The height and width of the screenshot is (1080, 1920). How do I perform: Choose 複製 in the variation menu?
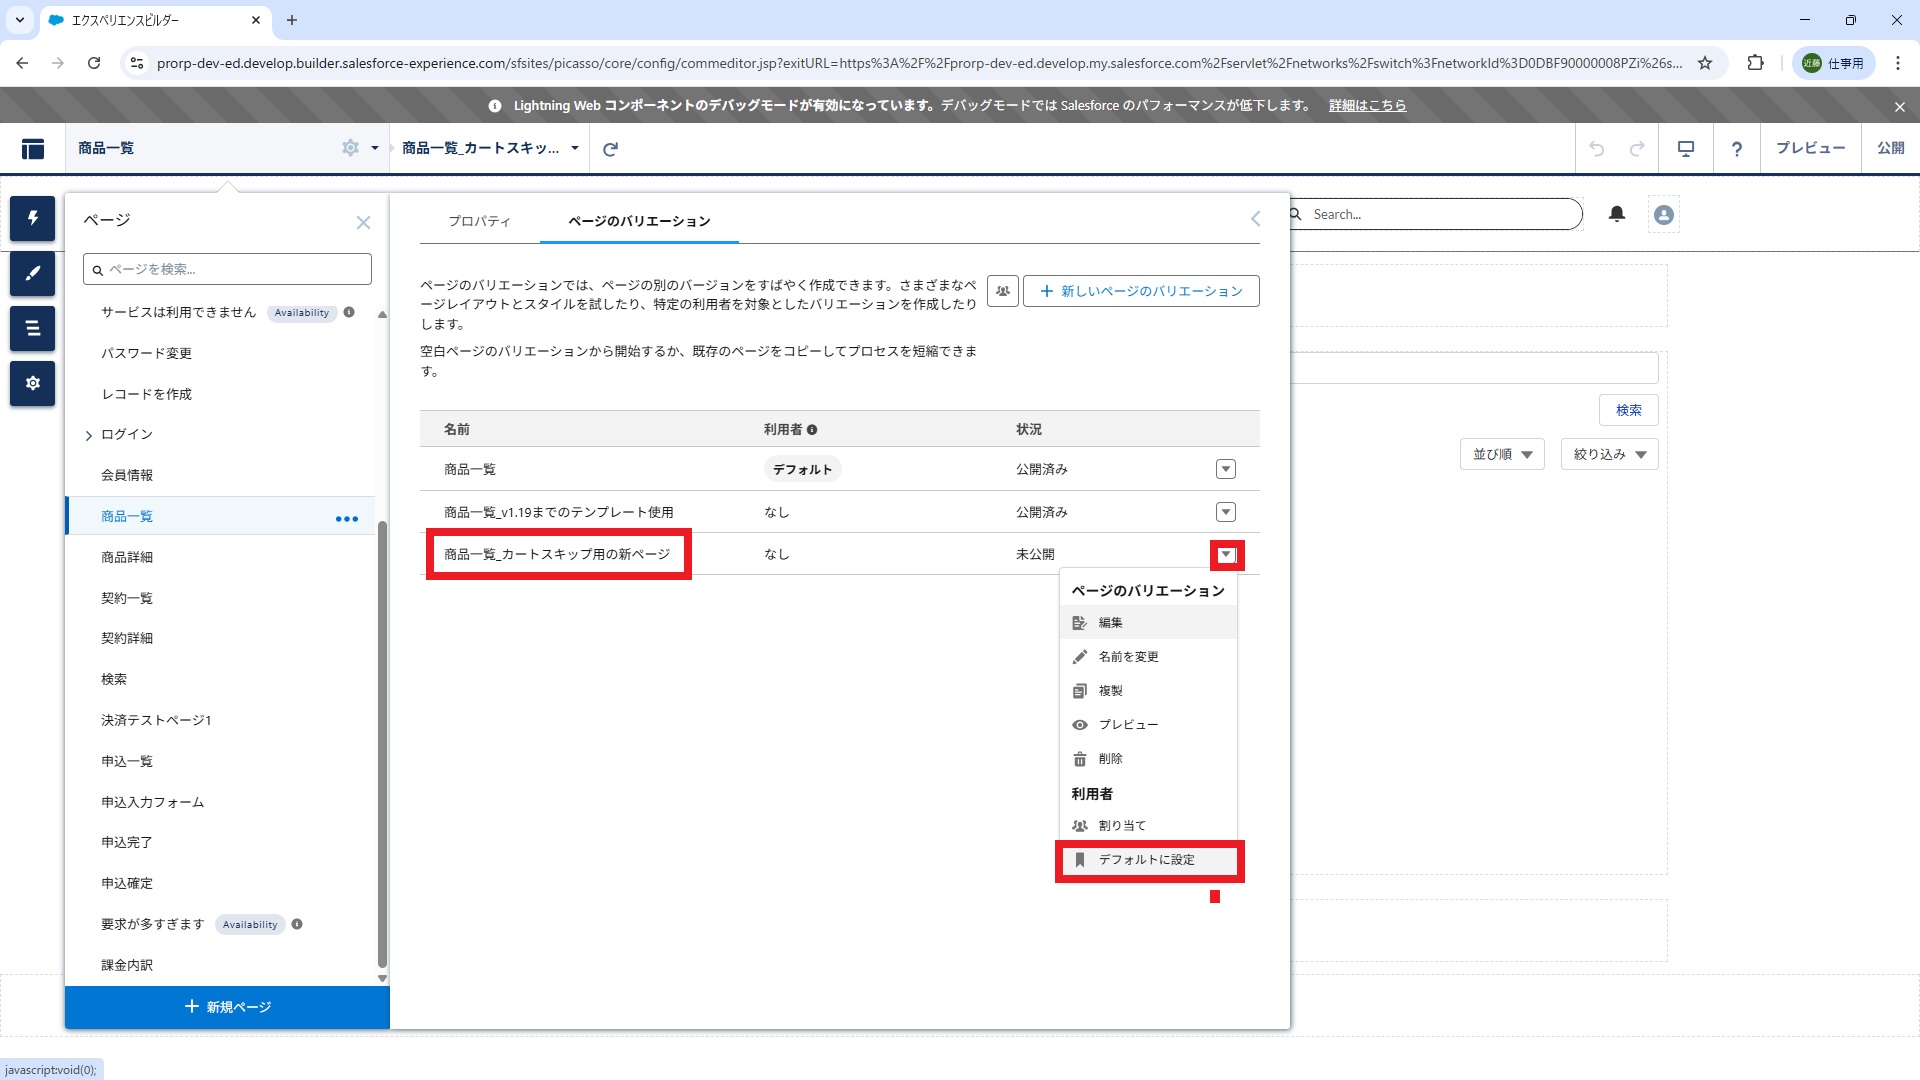point(1110,691)
